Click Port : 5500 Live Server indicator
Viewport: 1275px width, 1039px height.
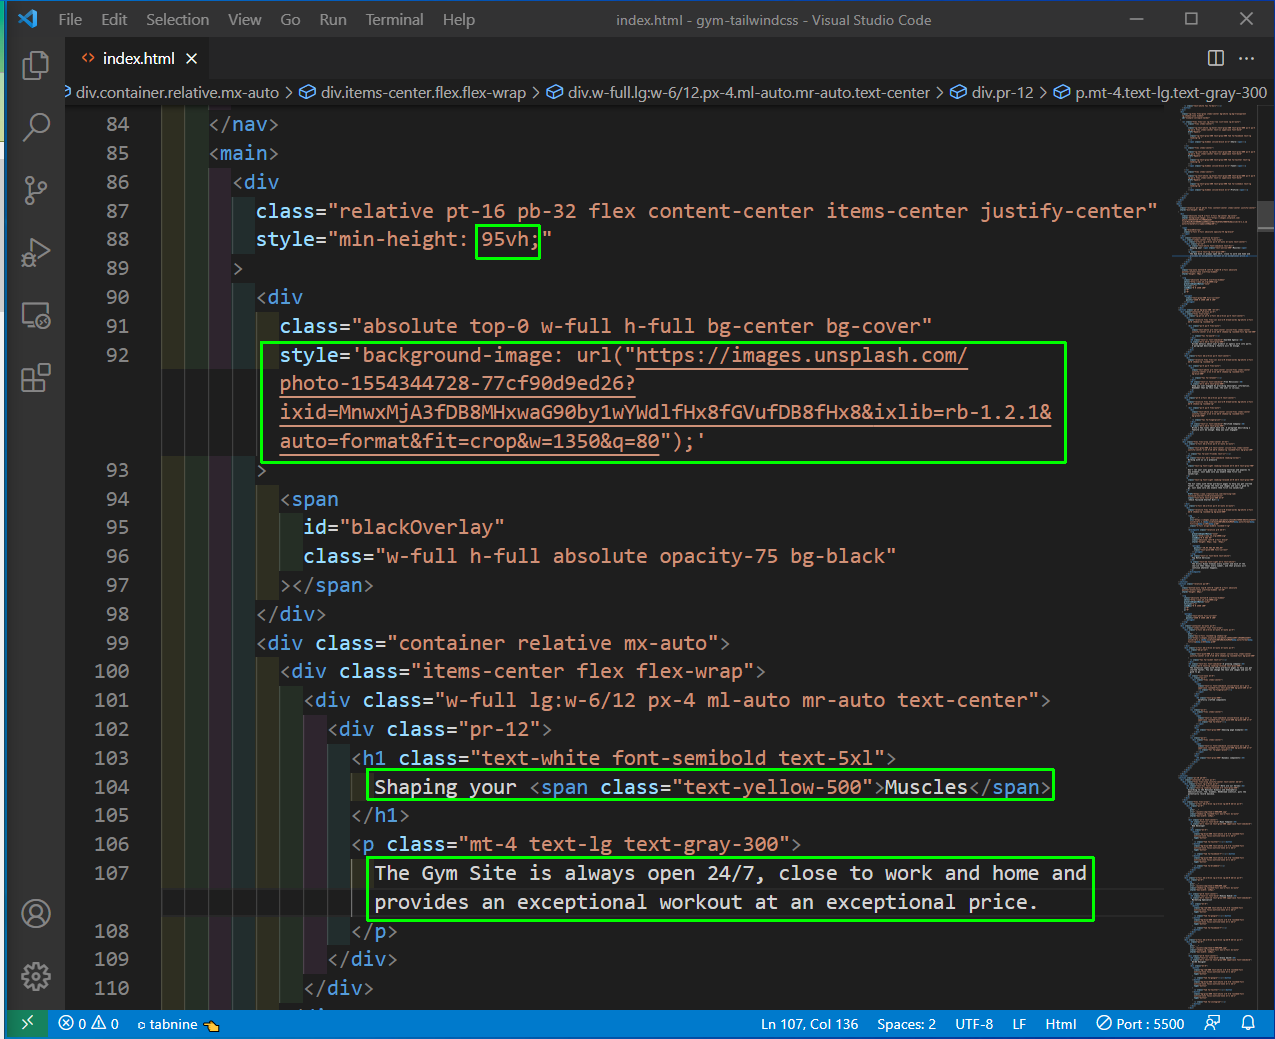1140,1024
